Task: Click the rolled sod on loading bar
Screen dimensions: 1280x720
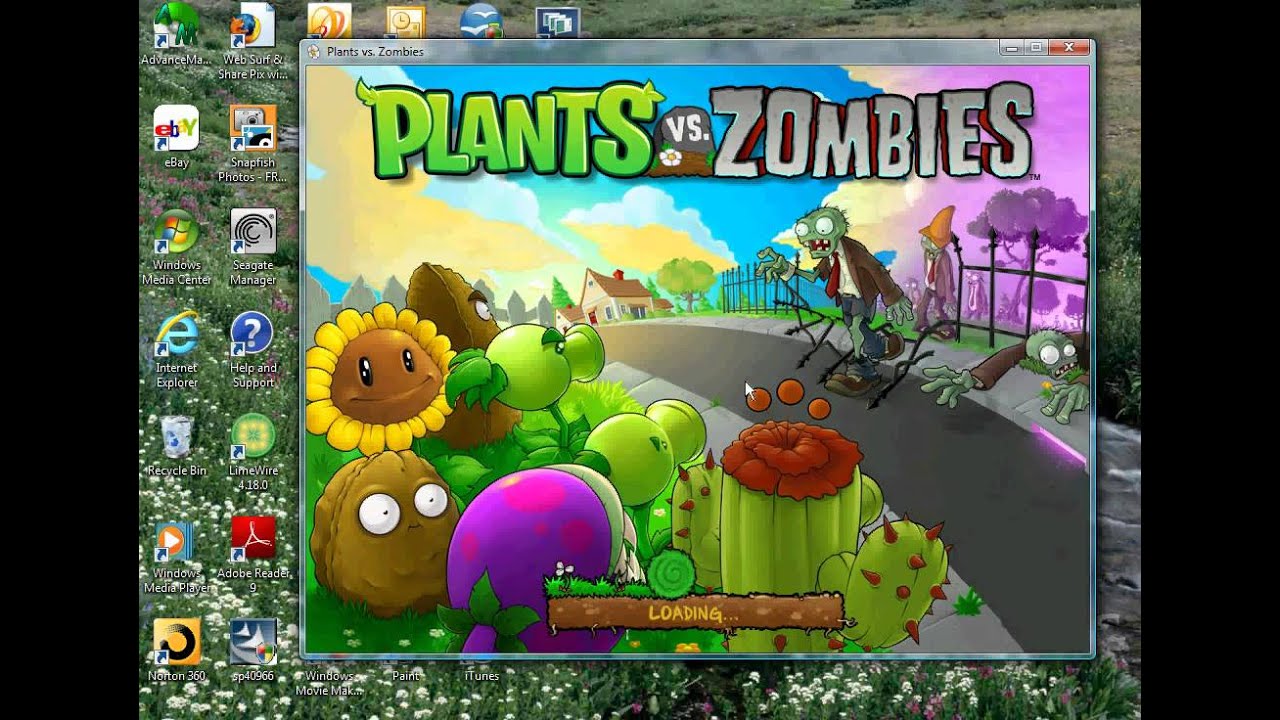Action: (672, 572)
